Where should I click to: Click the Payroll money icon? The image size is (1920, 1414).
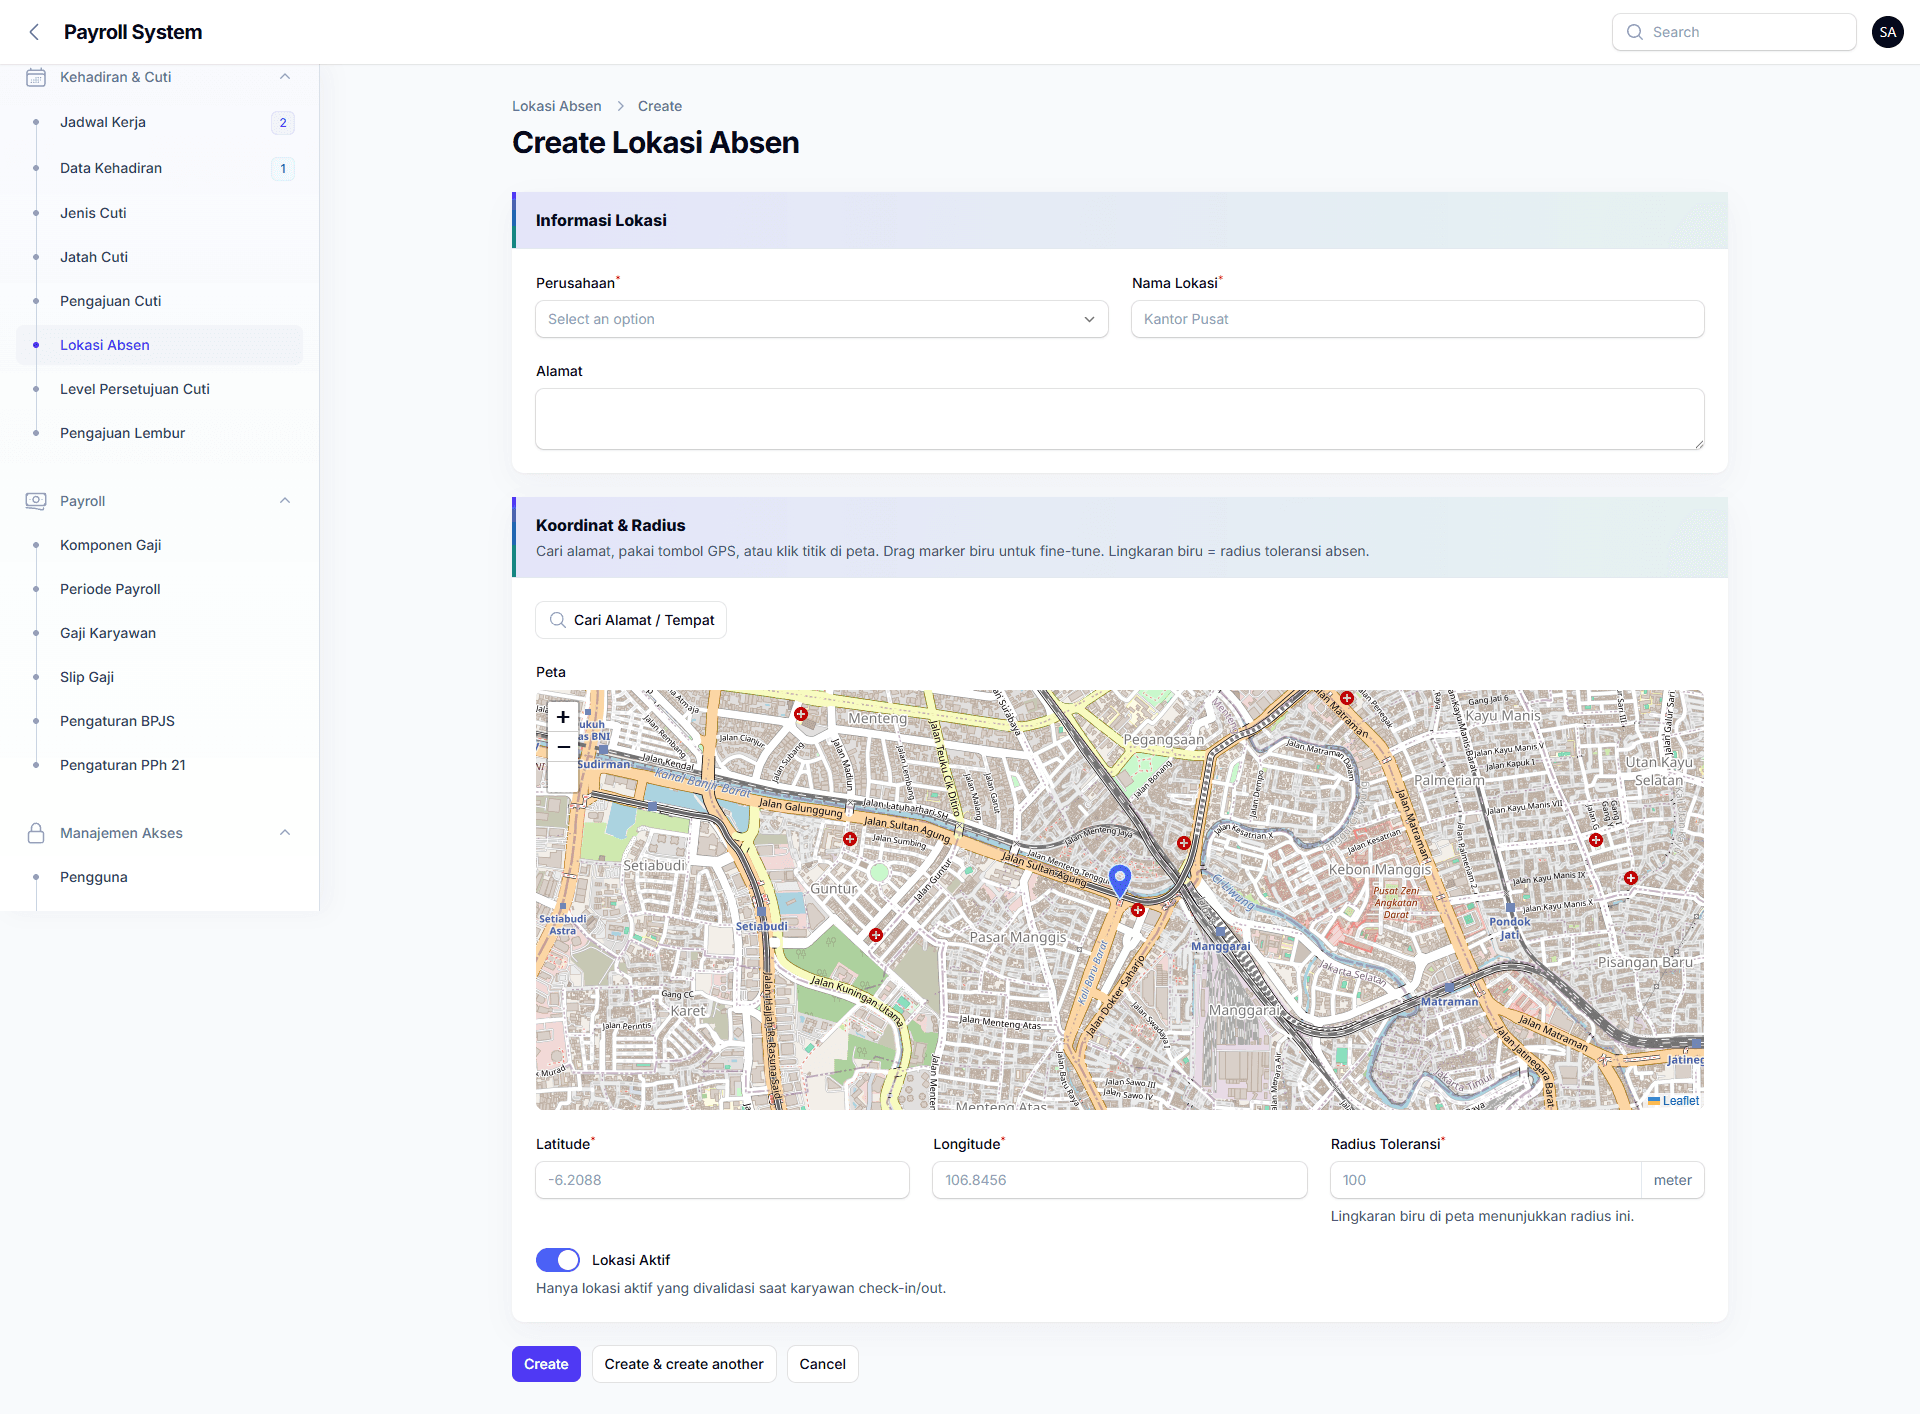point(36,501)
